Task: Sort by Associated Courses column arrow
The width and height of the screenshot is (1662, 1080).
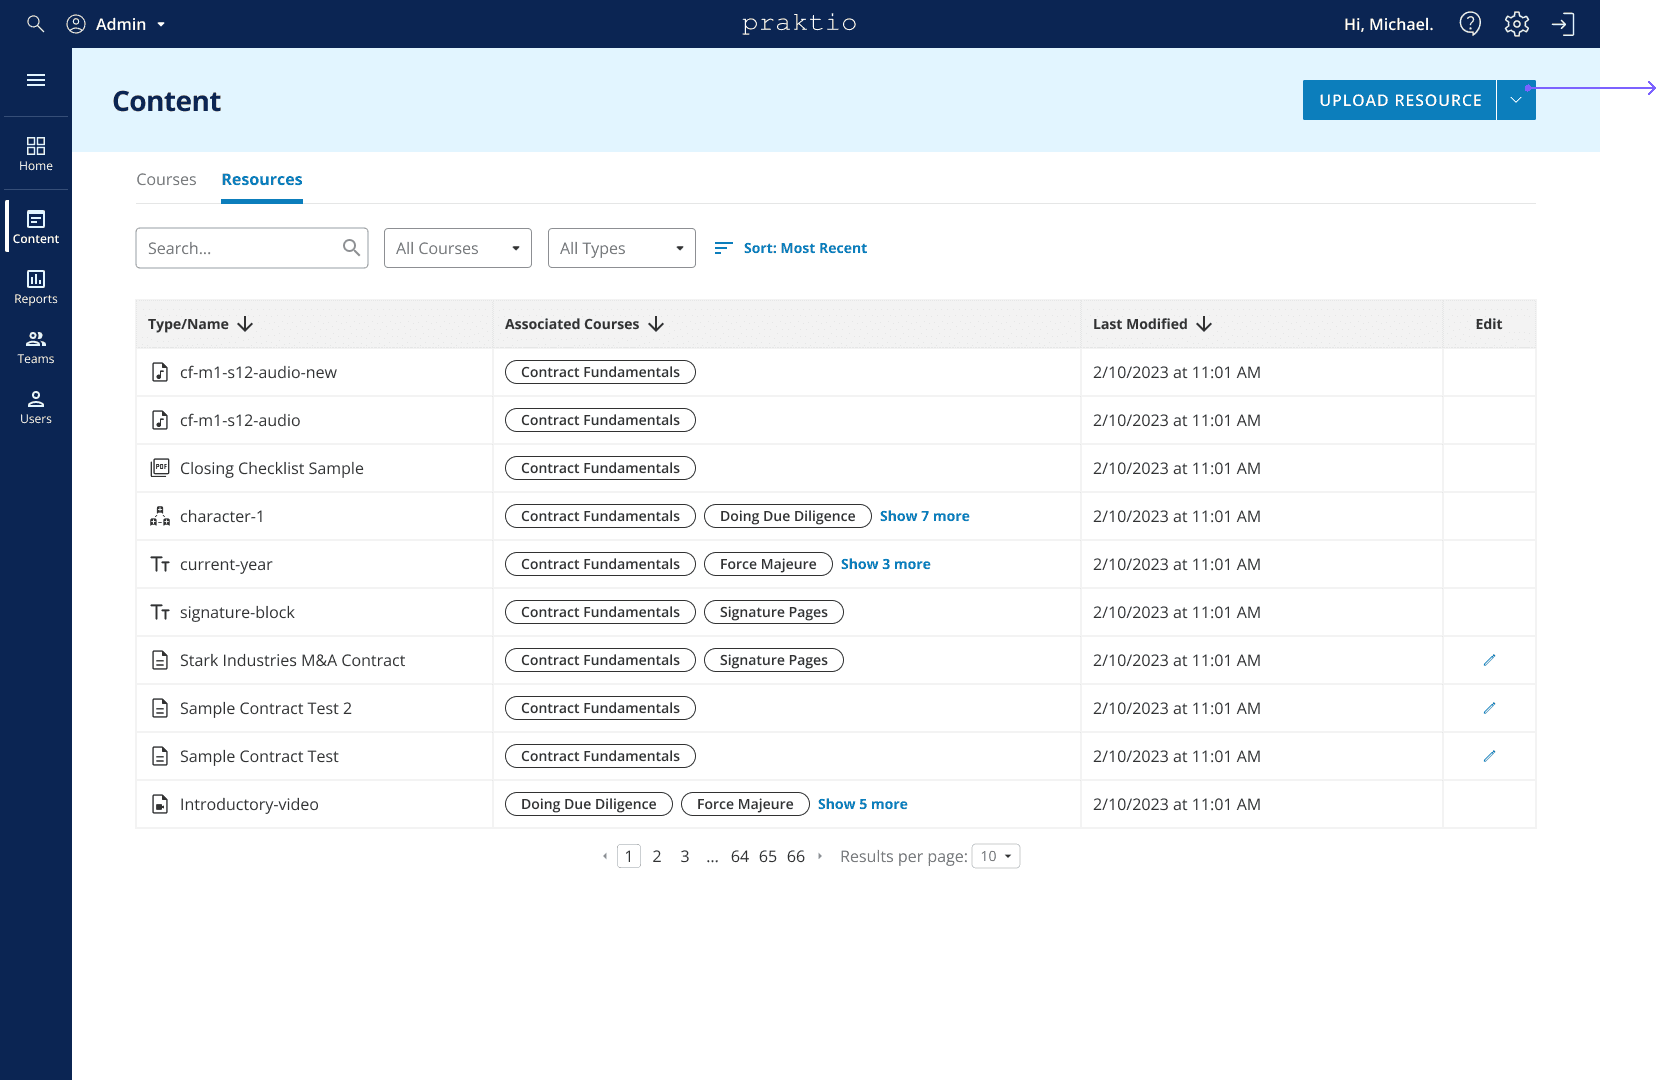Action: tap(656, 324)
